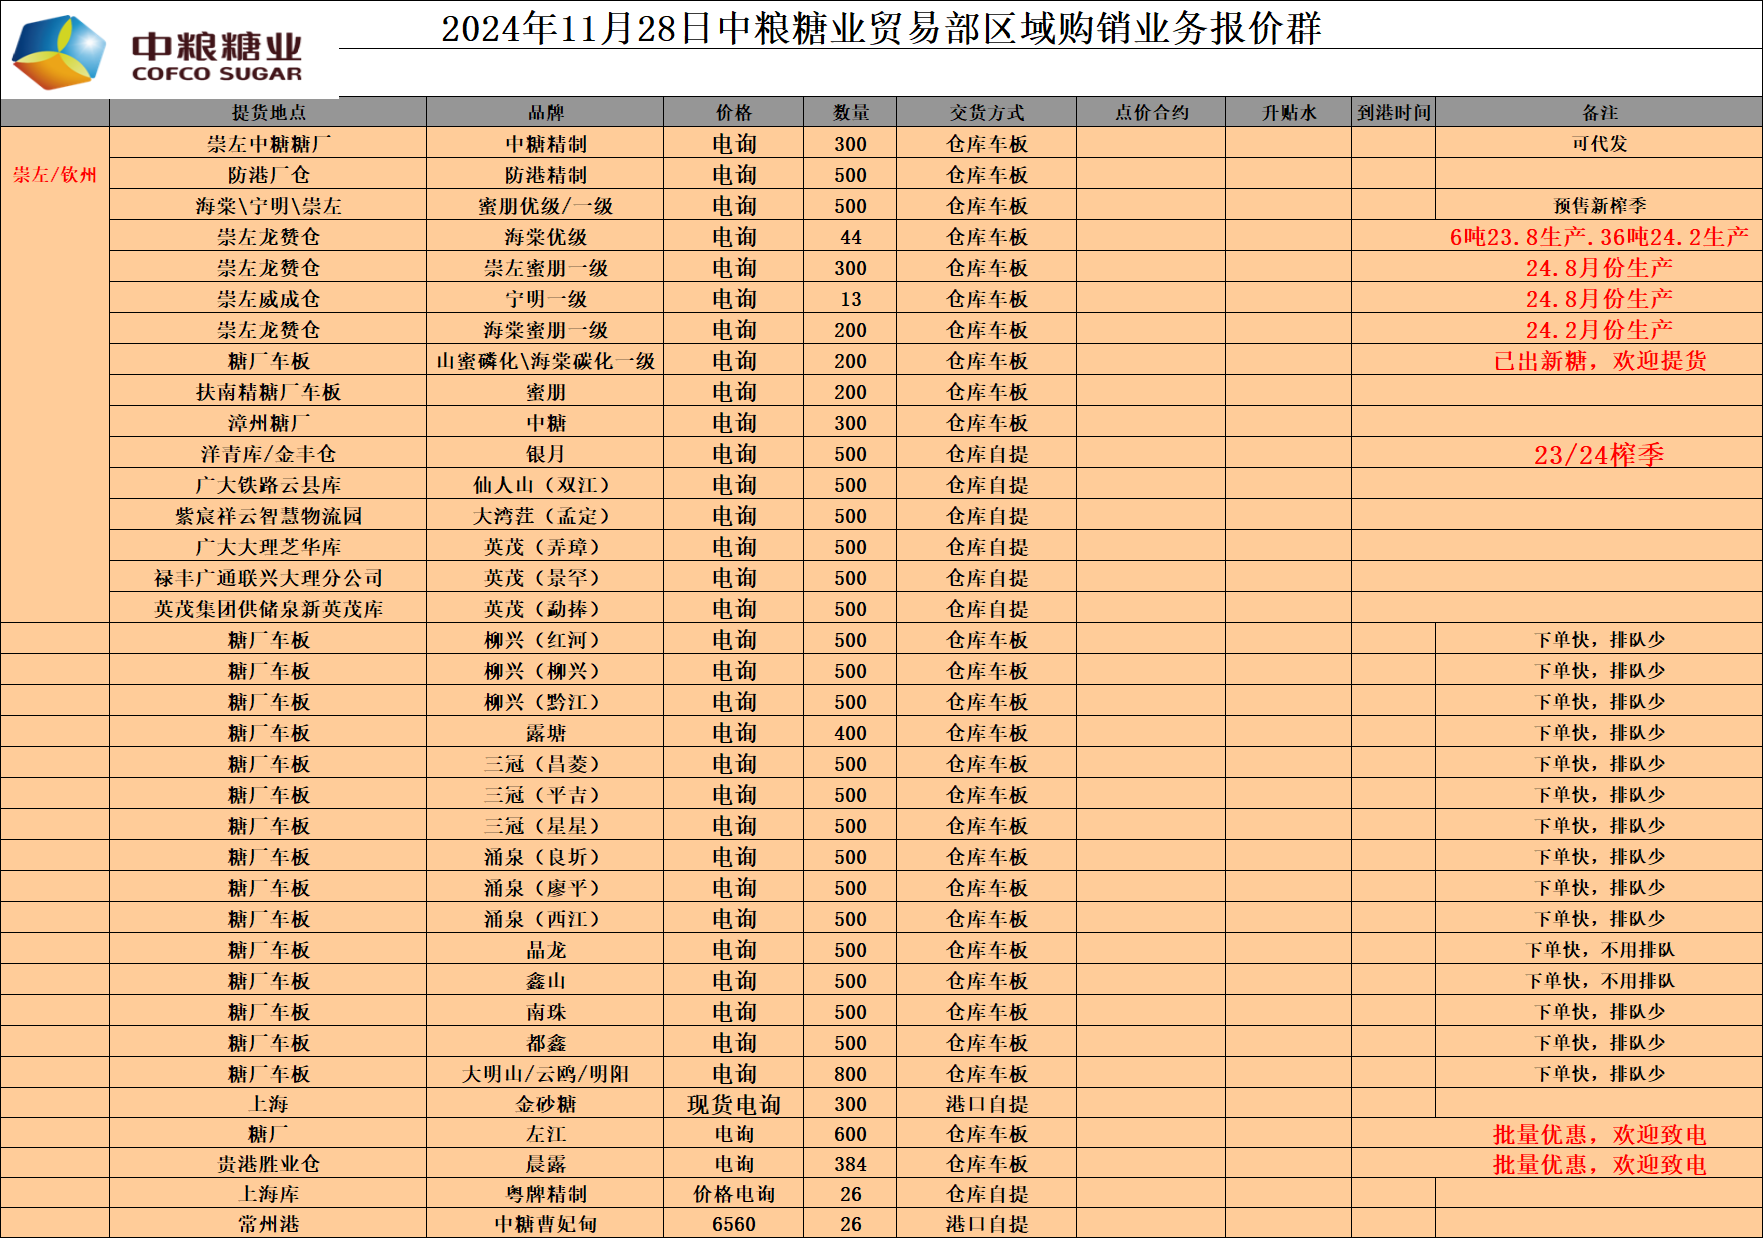Click the 可代发 remark cell
The image size is (1763, 1238).
point(1599,144)
